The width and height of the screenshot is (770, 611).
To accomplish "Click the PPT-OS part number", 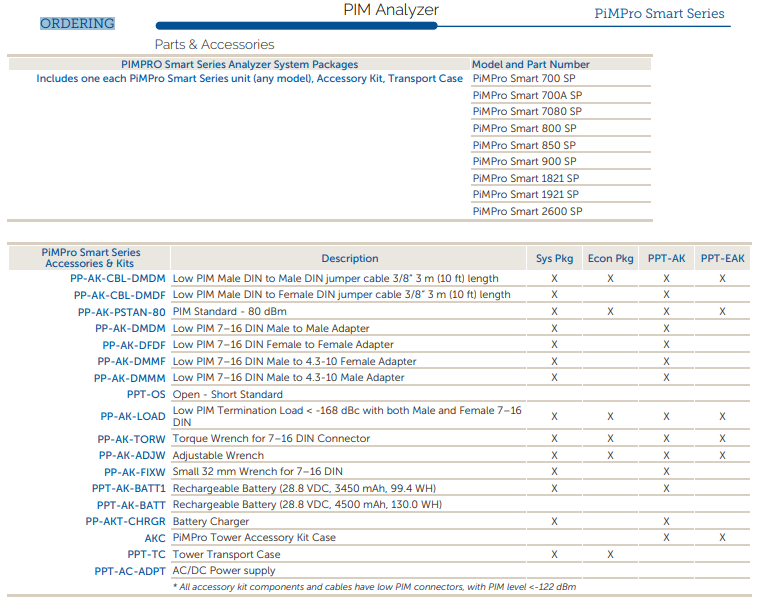I will 146,395.
